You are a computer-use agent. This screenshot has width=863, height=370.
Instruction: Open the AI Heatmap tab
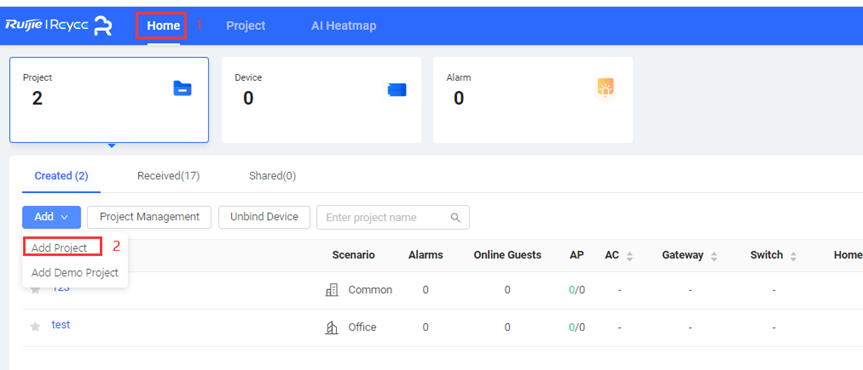coord(344,26)
